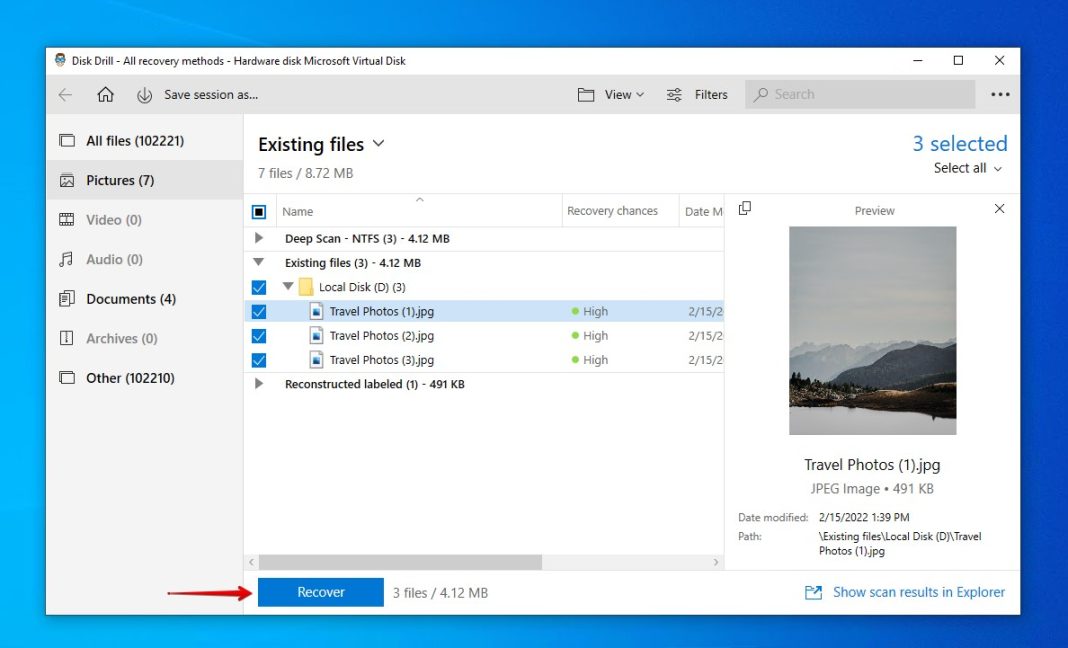Image resolution: width=1068 pixels, height=648 pixels.
Task: Select All files (102221) category
Action: [x=144, y=140]
